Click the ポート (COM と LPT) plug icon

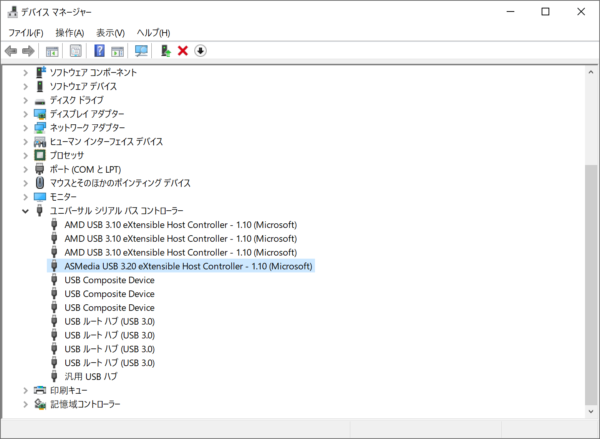point(39,169)
